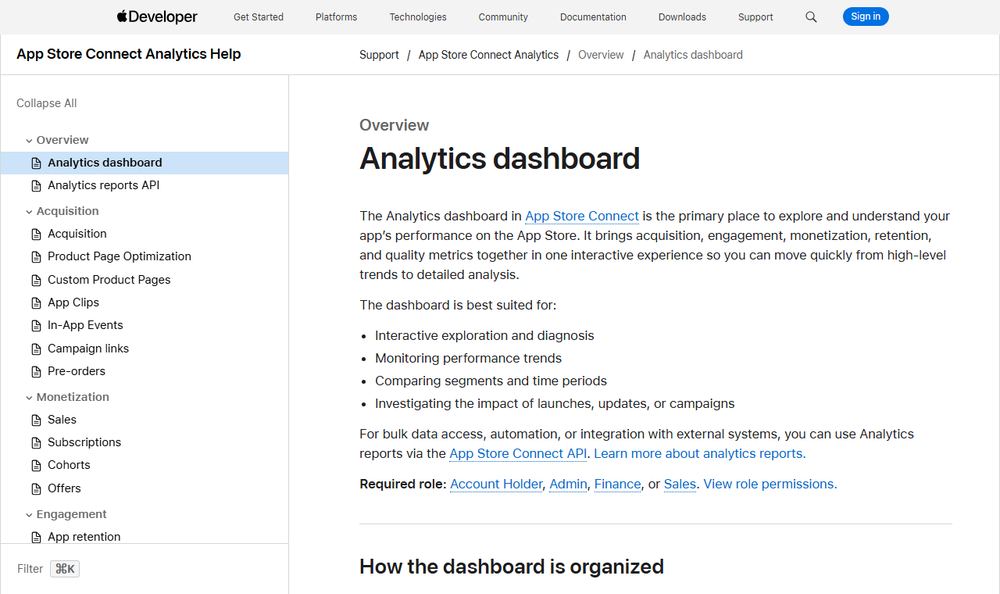This screenshot has width=1000, height=594.
Task: Click the Apple Developer logo
Action: (157, 17)
